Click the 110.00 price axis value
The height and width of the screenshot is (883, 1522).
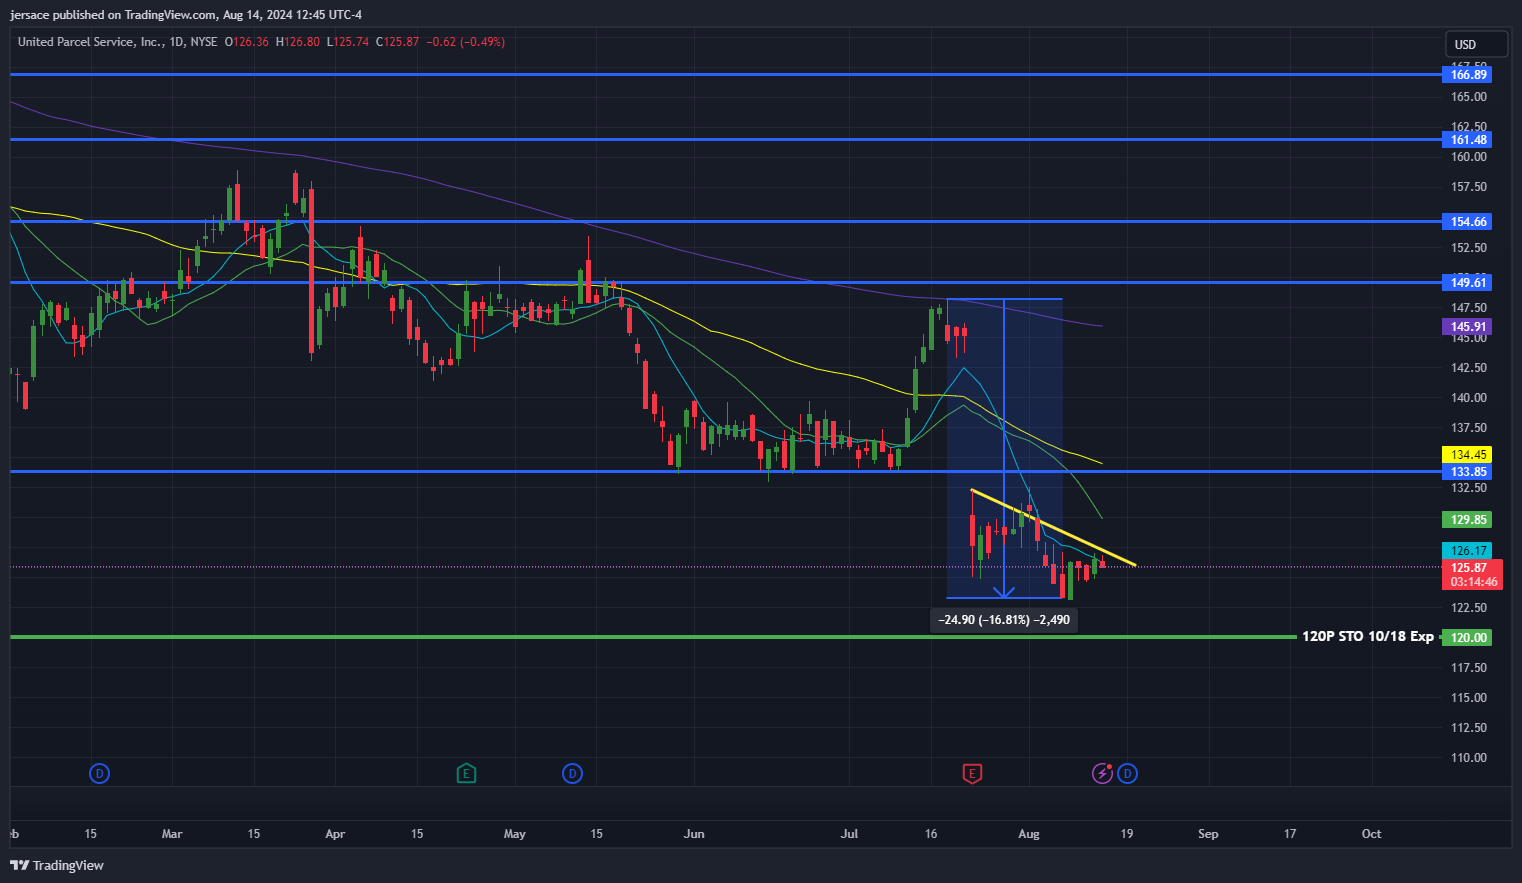click(1468, 758)
